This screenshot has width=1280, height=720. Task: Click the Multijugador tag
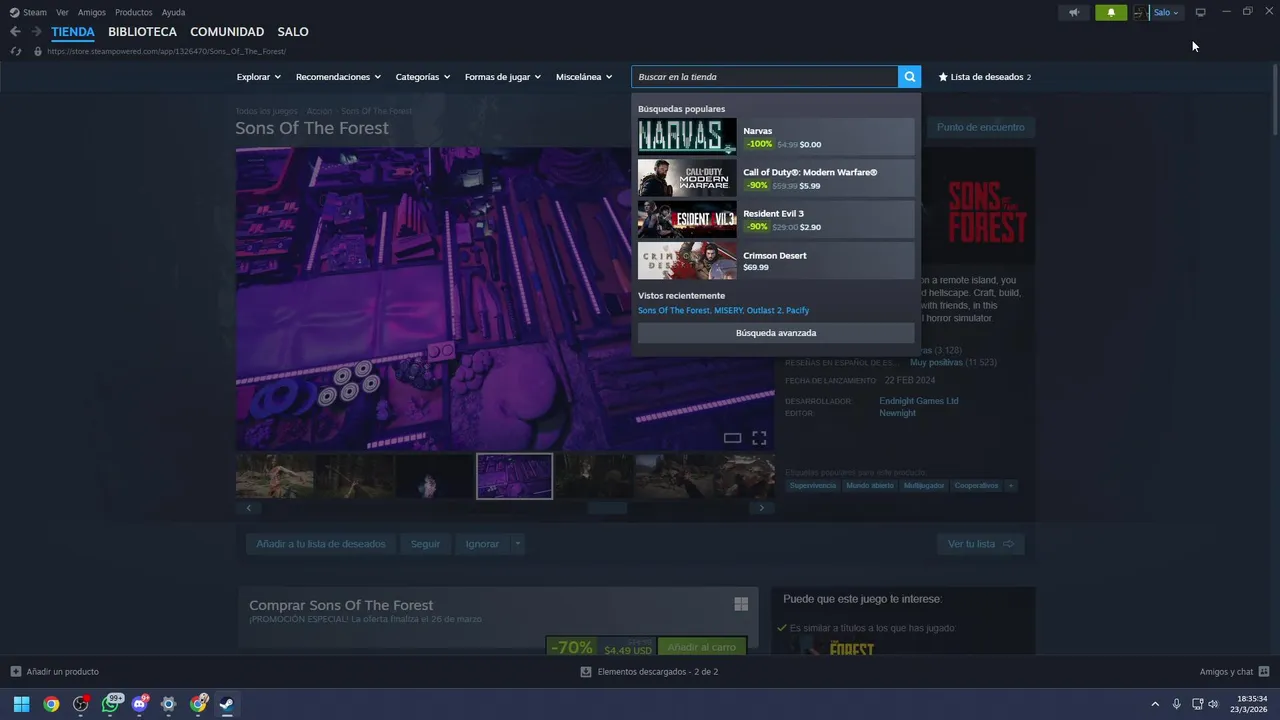(924, 486)
